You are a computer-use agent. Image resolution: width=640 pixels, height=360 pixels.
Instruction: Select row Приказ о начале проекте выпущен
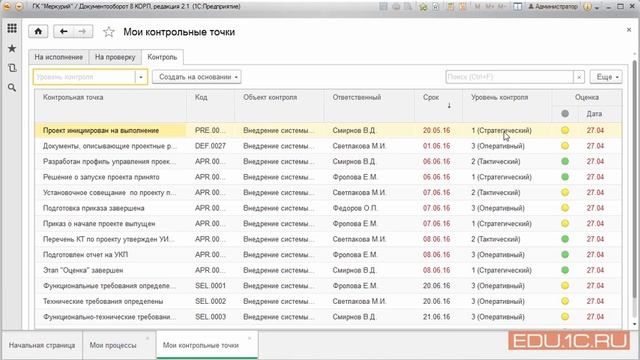tap(329, 224)
